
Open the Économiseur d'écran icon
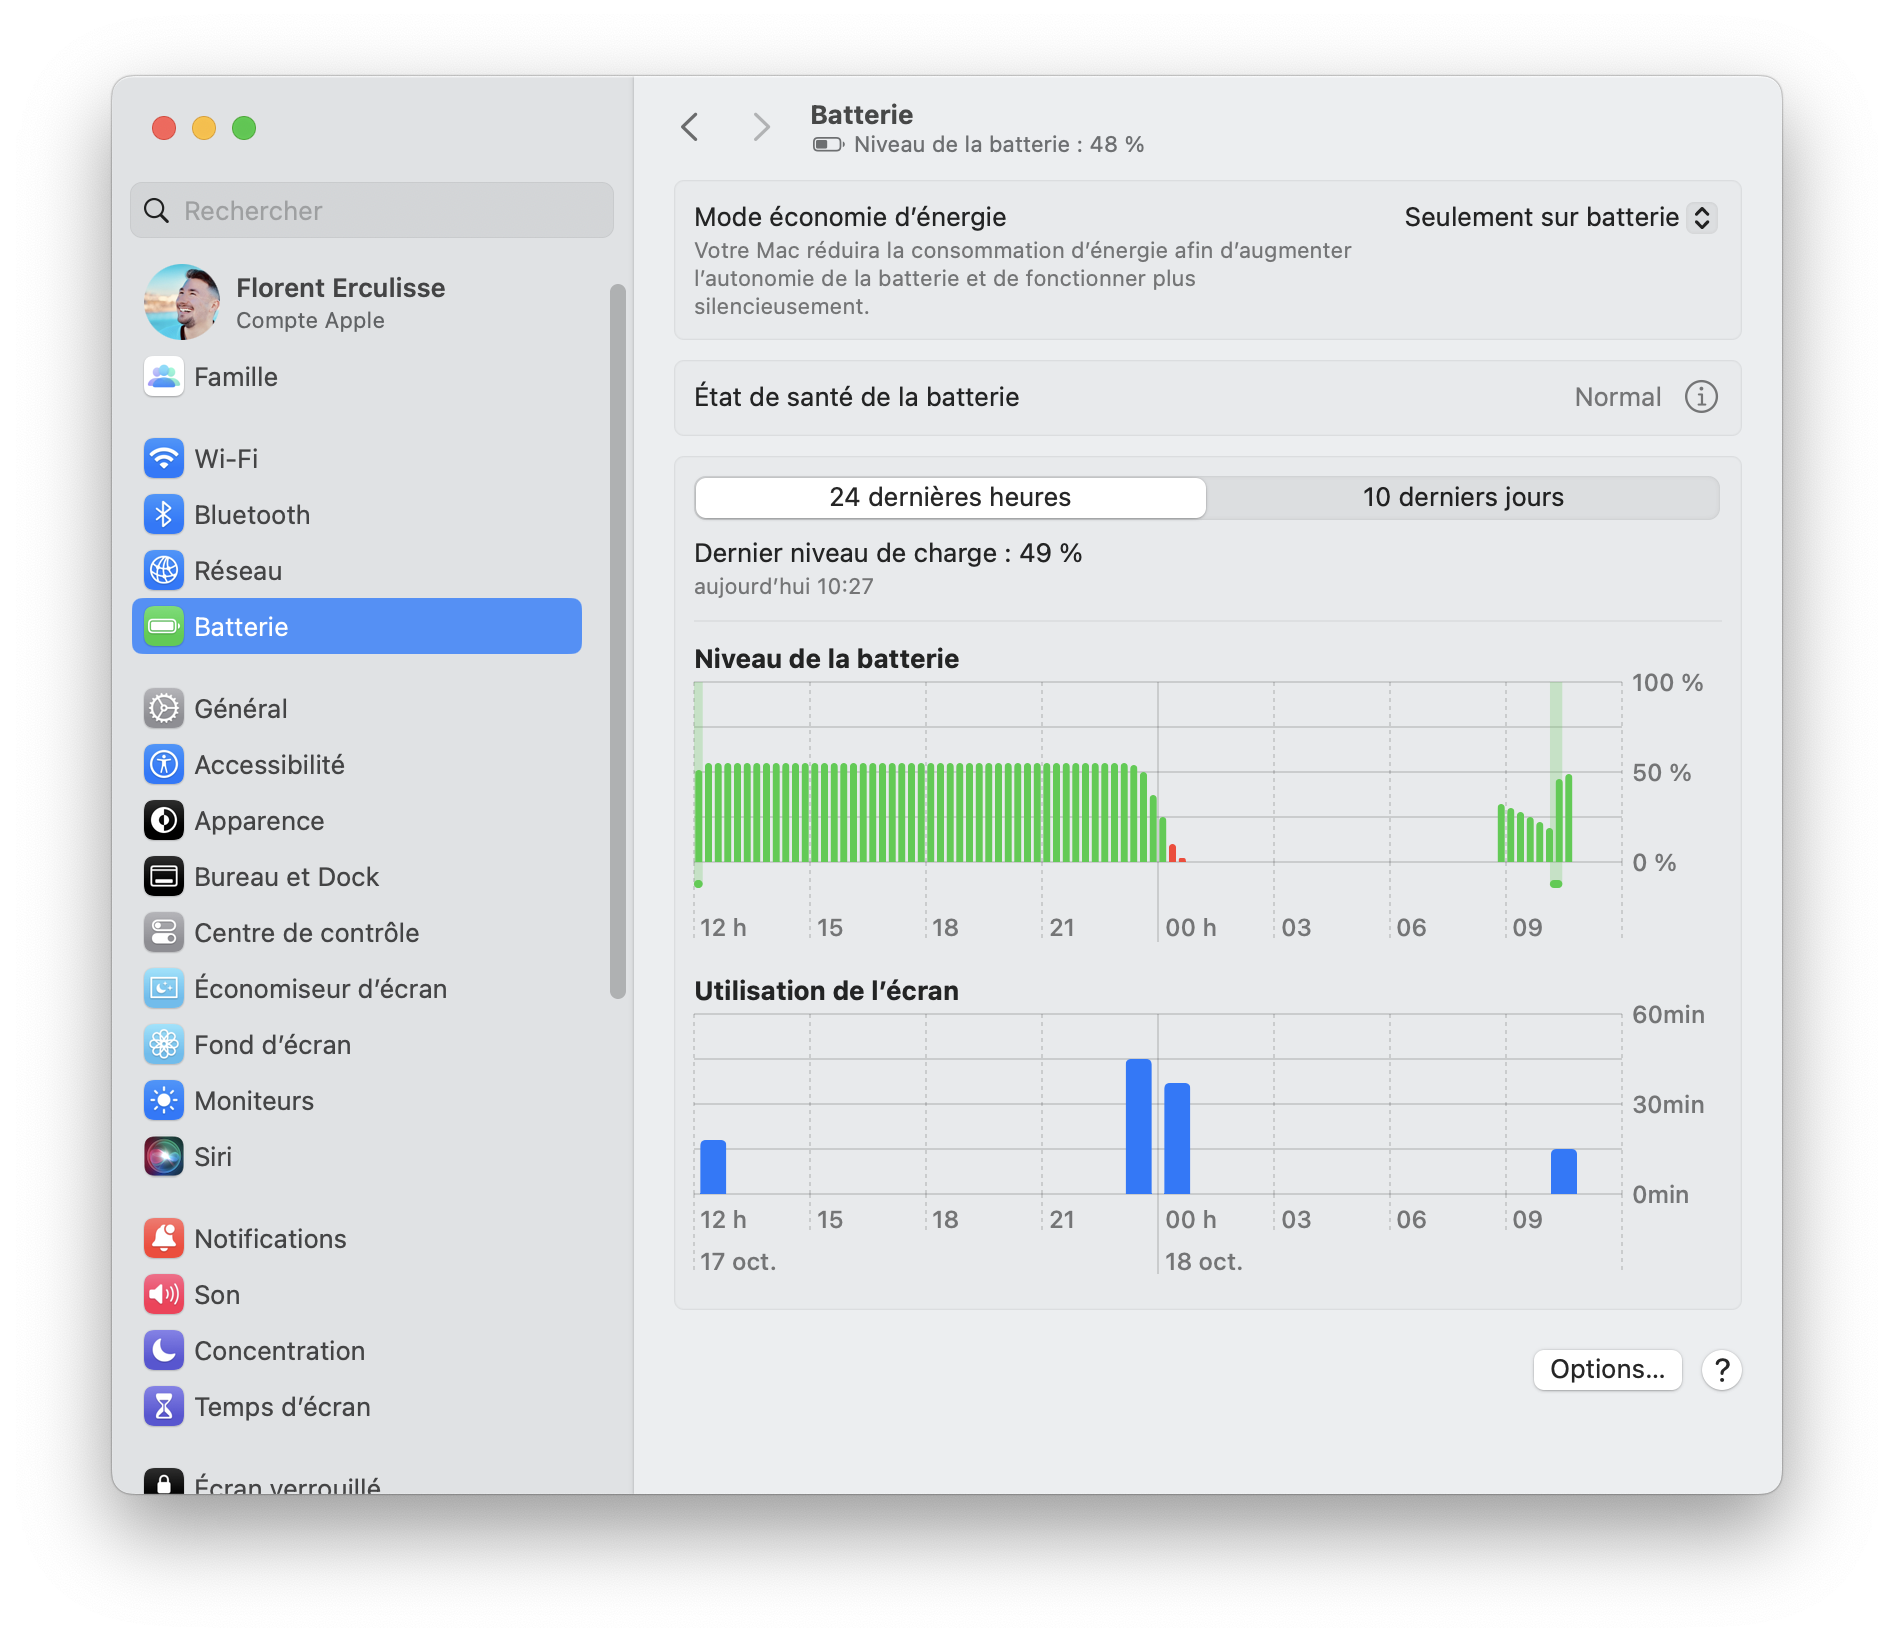coord(164,989)
